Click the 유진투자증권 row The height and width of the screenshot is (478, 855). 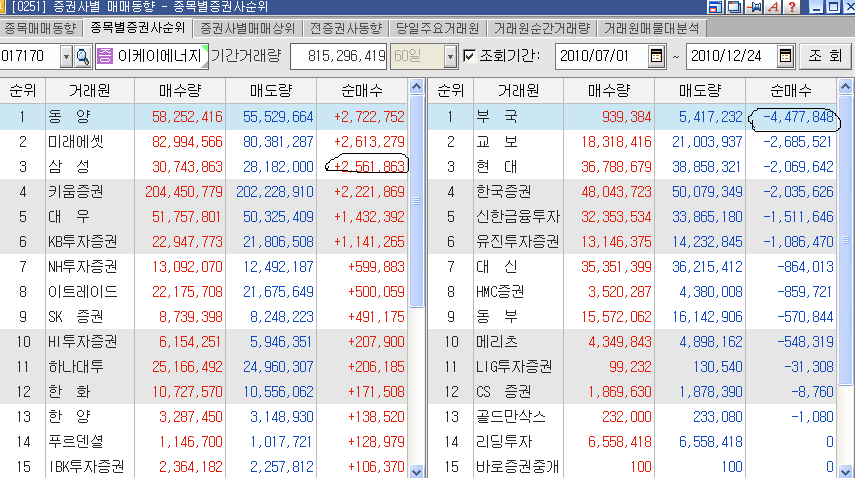pos(632,241)
